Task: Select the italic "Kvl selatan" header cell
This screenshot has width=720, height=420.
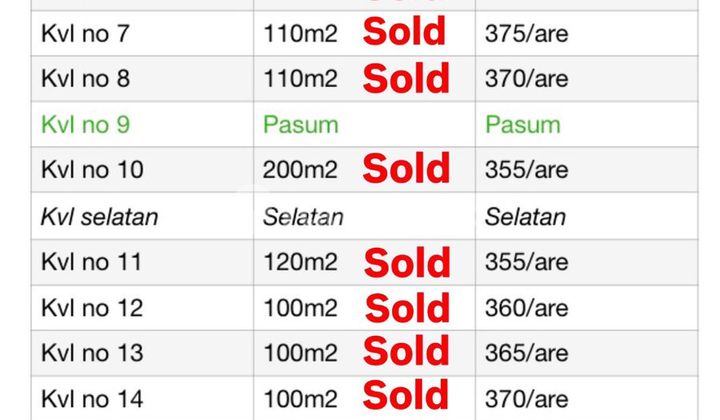Action: (99, 216)
